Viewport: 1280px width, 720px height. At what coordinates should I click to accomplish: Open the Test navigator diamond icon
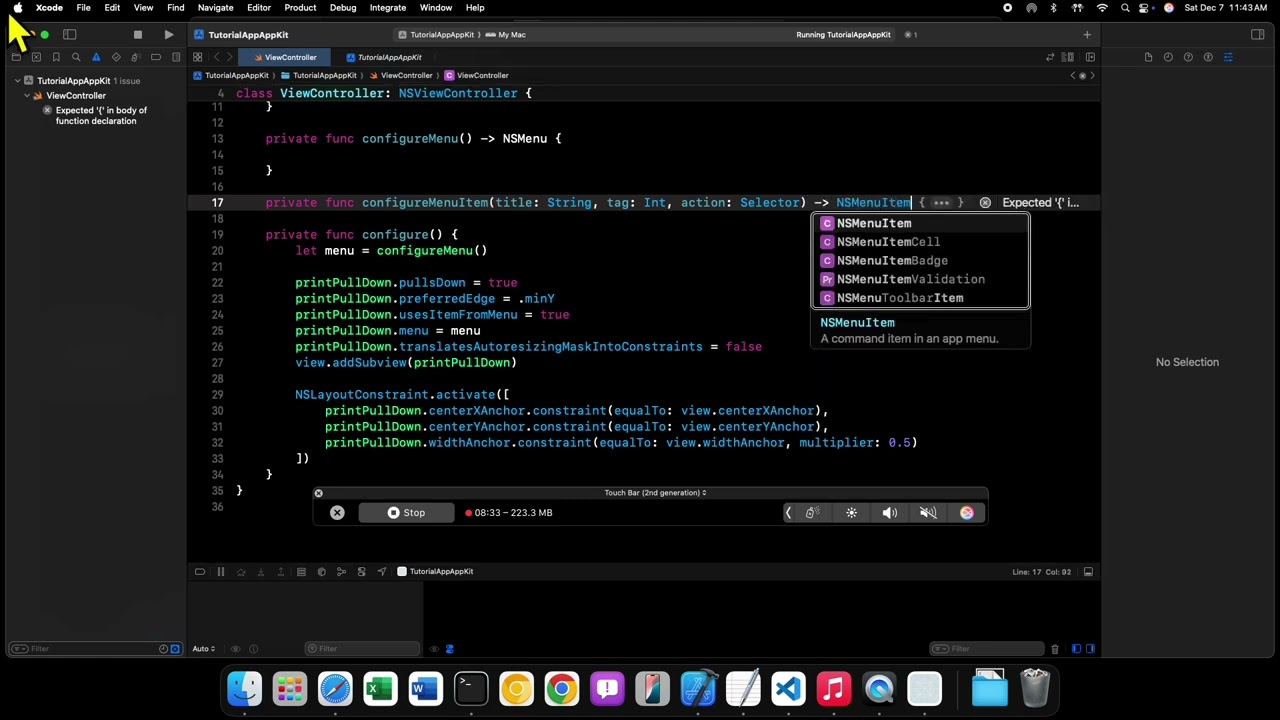(x=116, y=57)
